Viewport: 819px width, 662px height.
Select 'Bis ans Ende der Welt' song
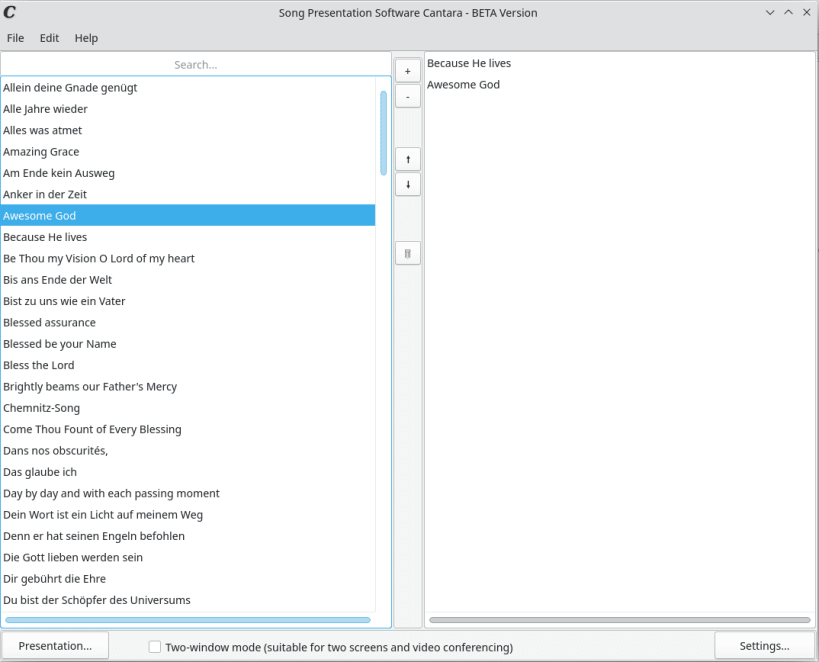tap(188, 280)
